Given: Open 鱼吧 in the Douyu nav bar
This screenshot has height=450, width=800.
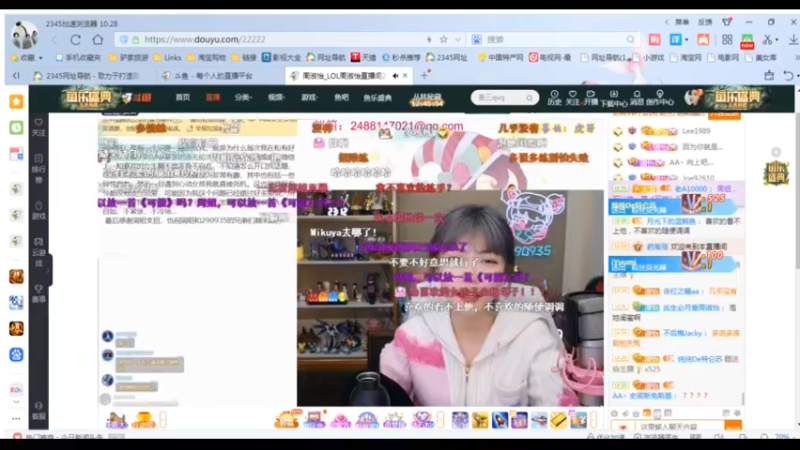Looking at the screenshot, I should (341, 97).
